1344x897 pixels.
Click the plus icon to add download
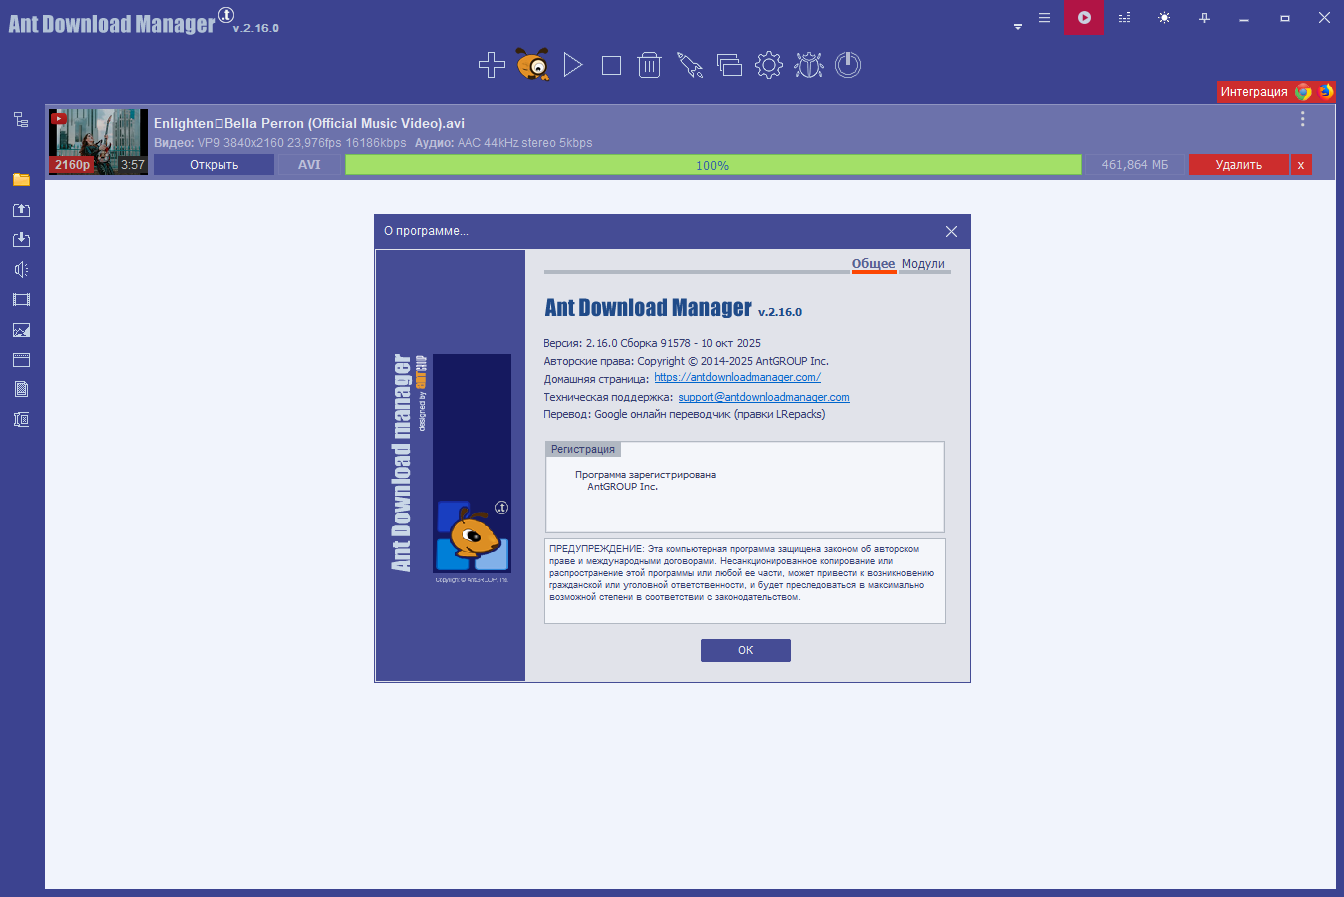[491, 65]
